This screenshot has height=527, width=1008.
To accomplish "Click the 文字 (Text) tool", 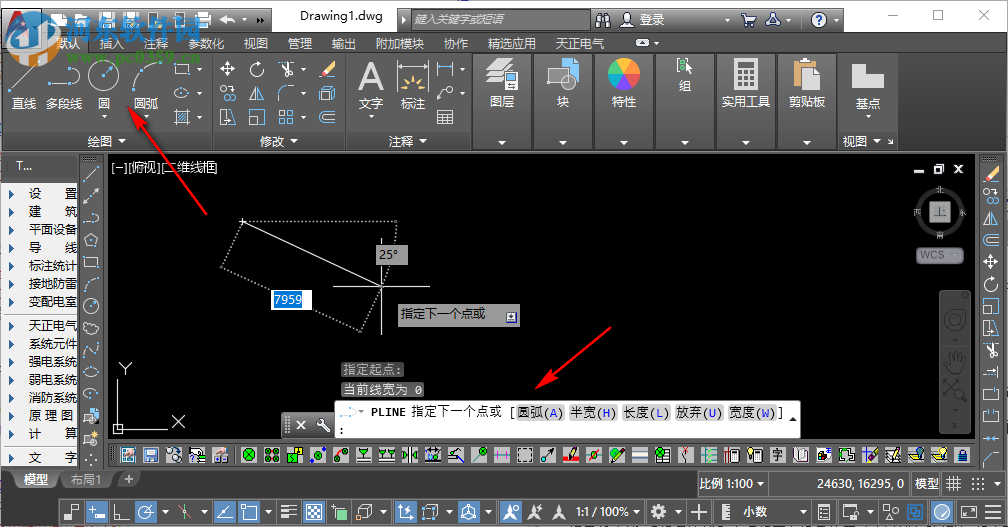I will pos(371,85).
